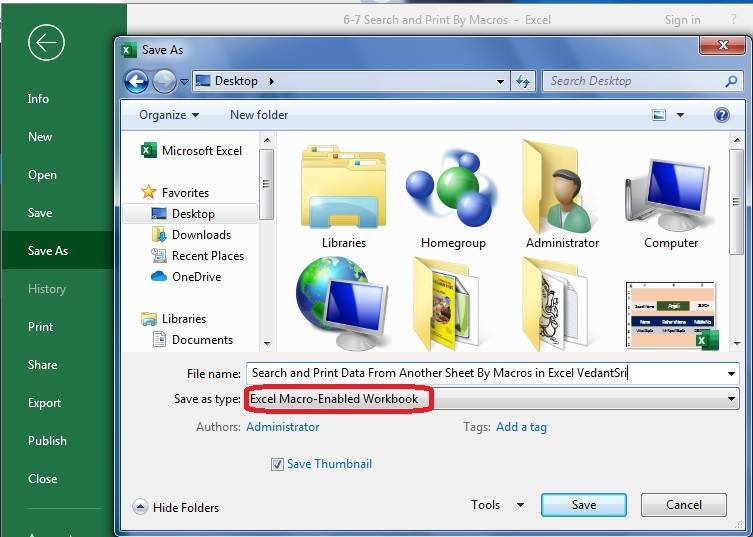Click Microsoft Excel in navigation pane
This screenshot has width=753, height=537.
[x=192, y=151]
